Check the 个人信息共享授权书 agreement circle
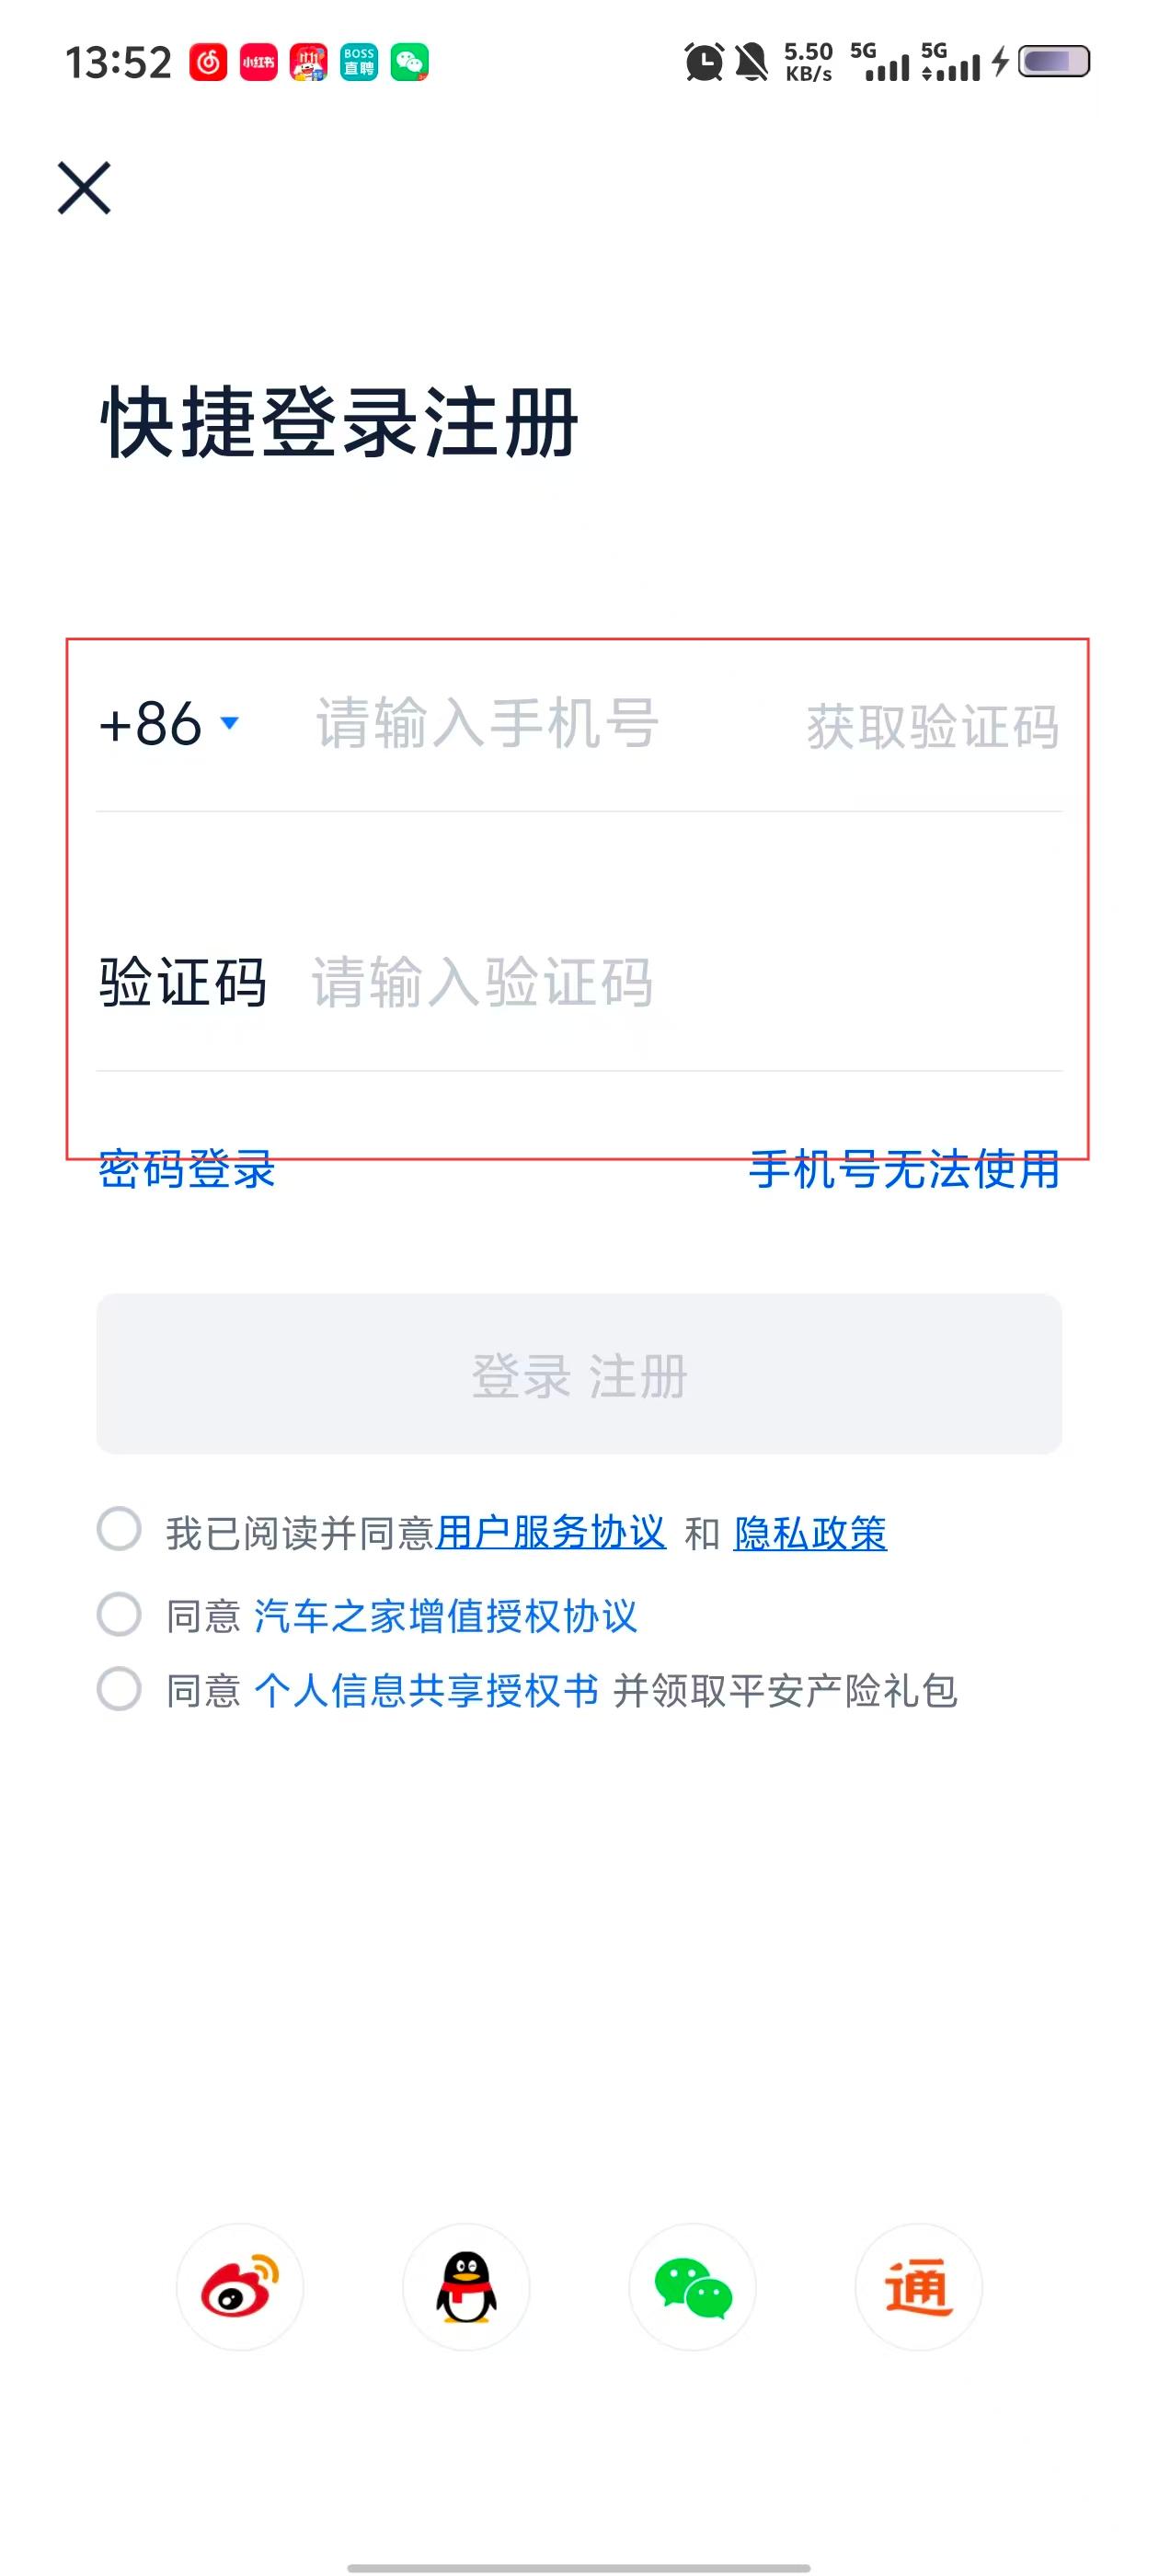The width and height of the screenshot is (1159, 2576). tap(119, 1689)
